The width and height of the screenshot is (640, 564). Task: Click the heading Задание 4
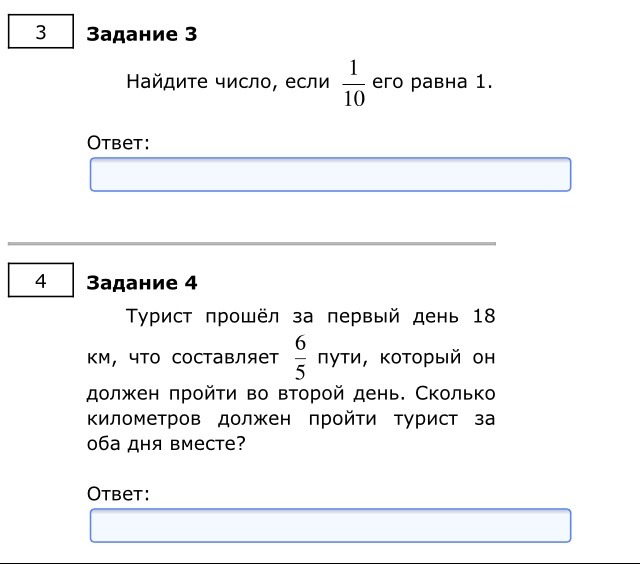(x=142, y=283)
